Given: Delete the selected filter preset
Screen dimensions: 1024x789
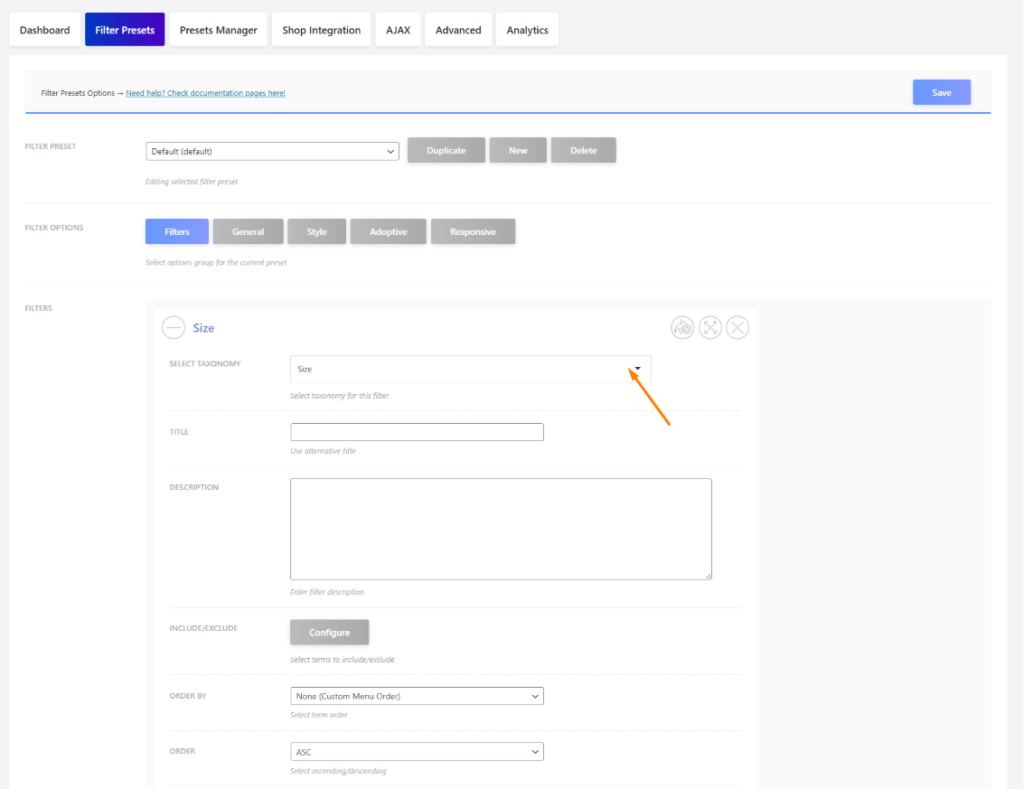Looking at the screenshot, I should click(x=583, y=150).
